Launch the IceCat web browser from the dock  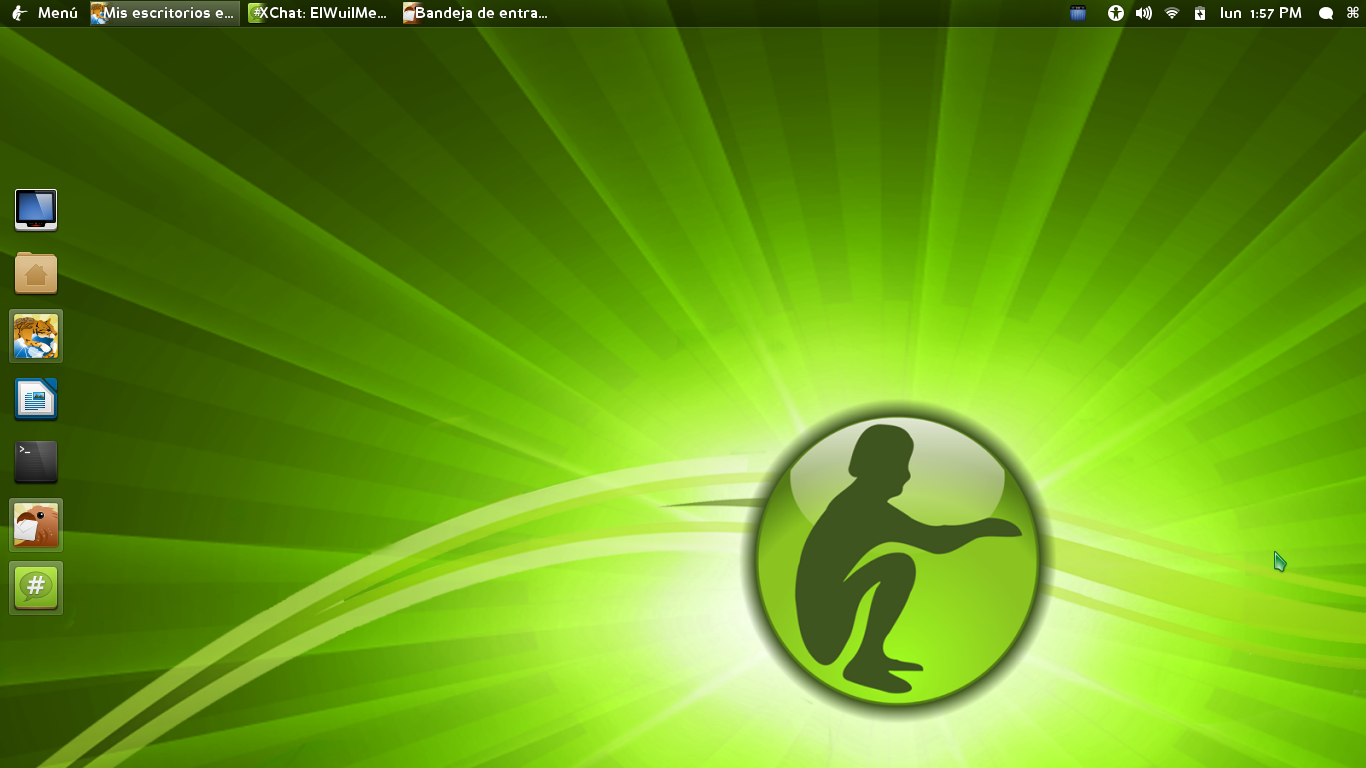click(36, 336)
